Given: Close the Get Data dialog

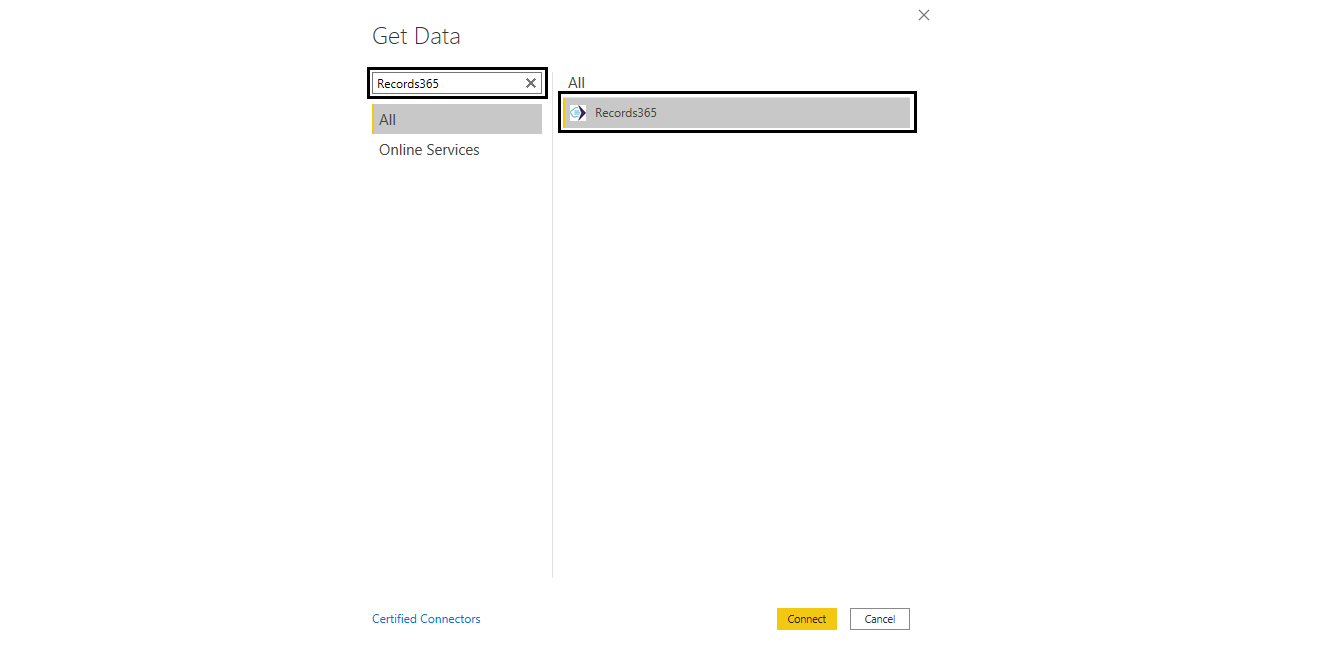Looking at the screenshot, I should [924, 15].
